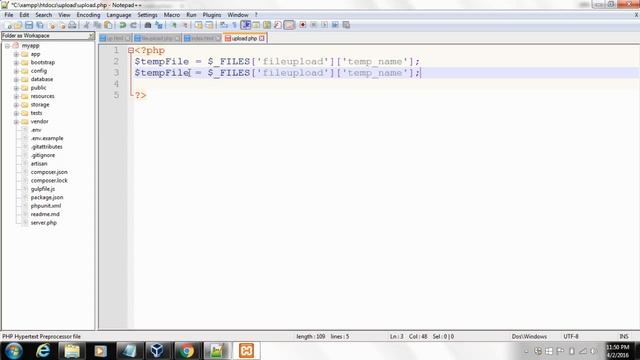This screenshot has height=360, width=640.
Task: Launch Google Chrome from taskbar
Action: tap(187, 351)
